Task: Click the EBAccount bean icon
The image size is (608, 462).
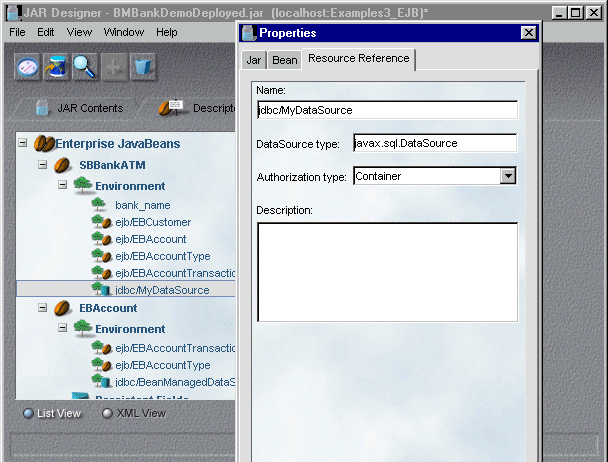Action: (x=62, y=308)
